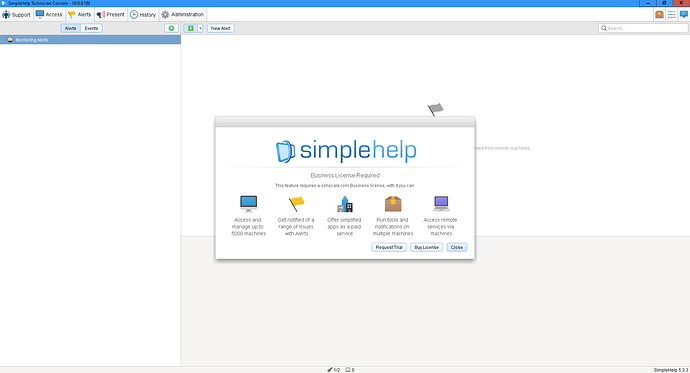Click the green plus add button
Image resolution: width=690 pixels, height=373 pixels.
point(171,28)
